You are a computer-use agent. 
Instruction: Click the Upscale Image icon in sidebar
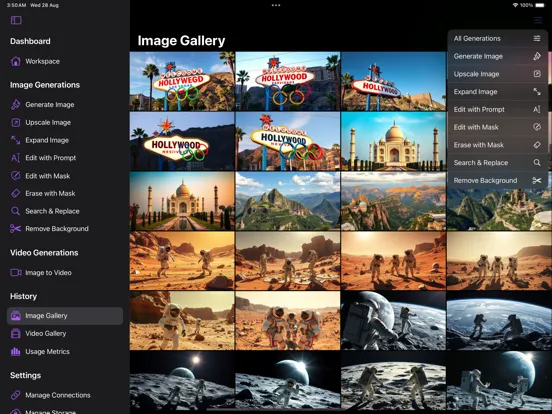pyautogui.click(x=15, y=123)
